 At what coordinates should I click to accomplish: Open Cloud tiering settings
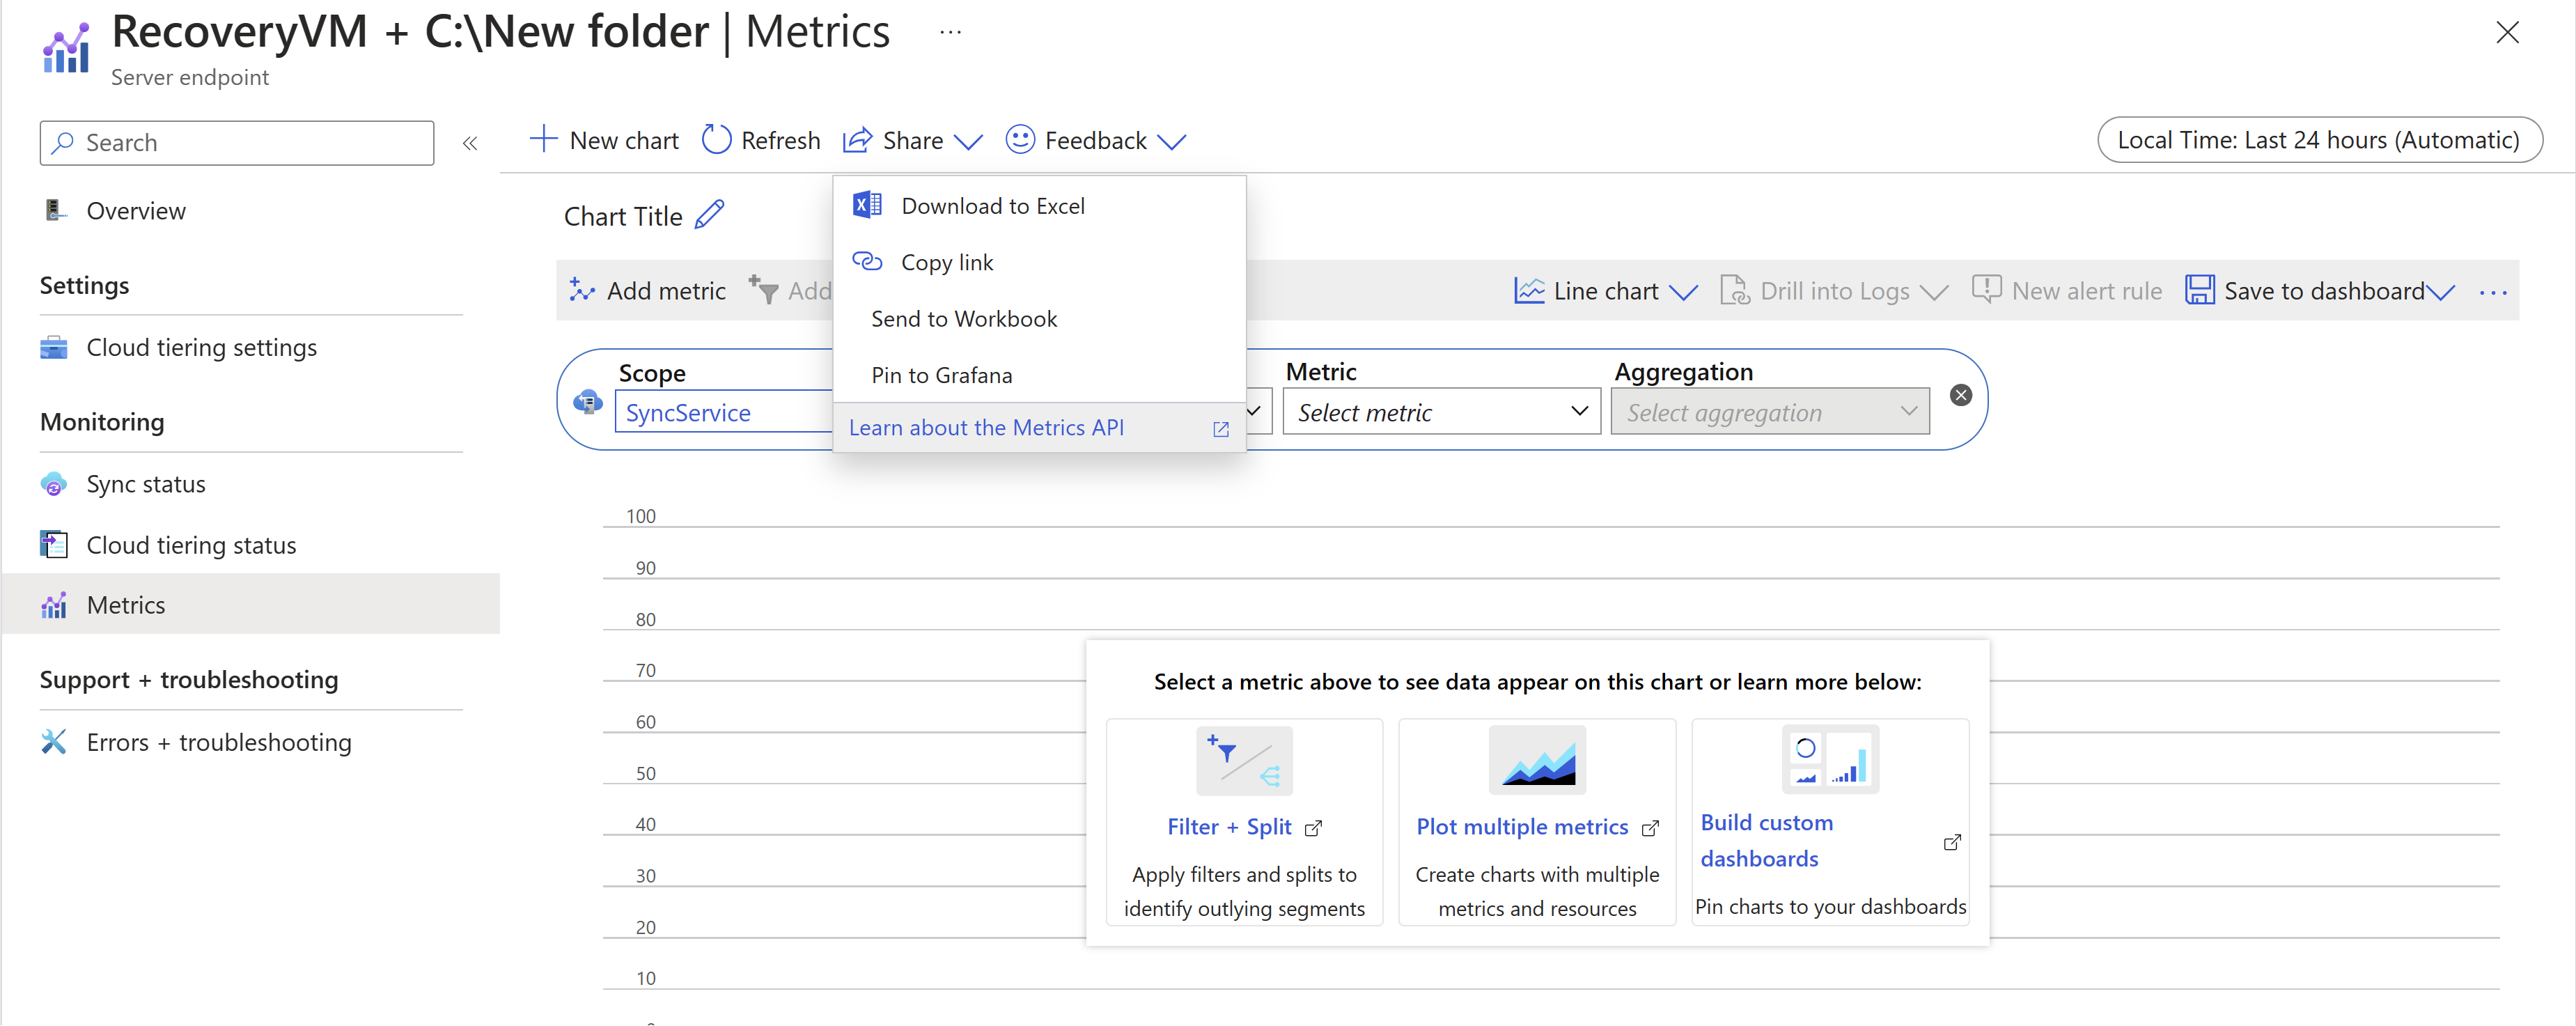point(201,347)
